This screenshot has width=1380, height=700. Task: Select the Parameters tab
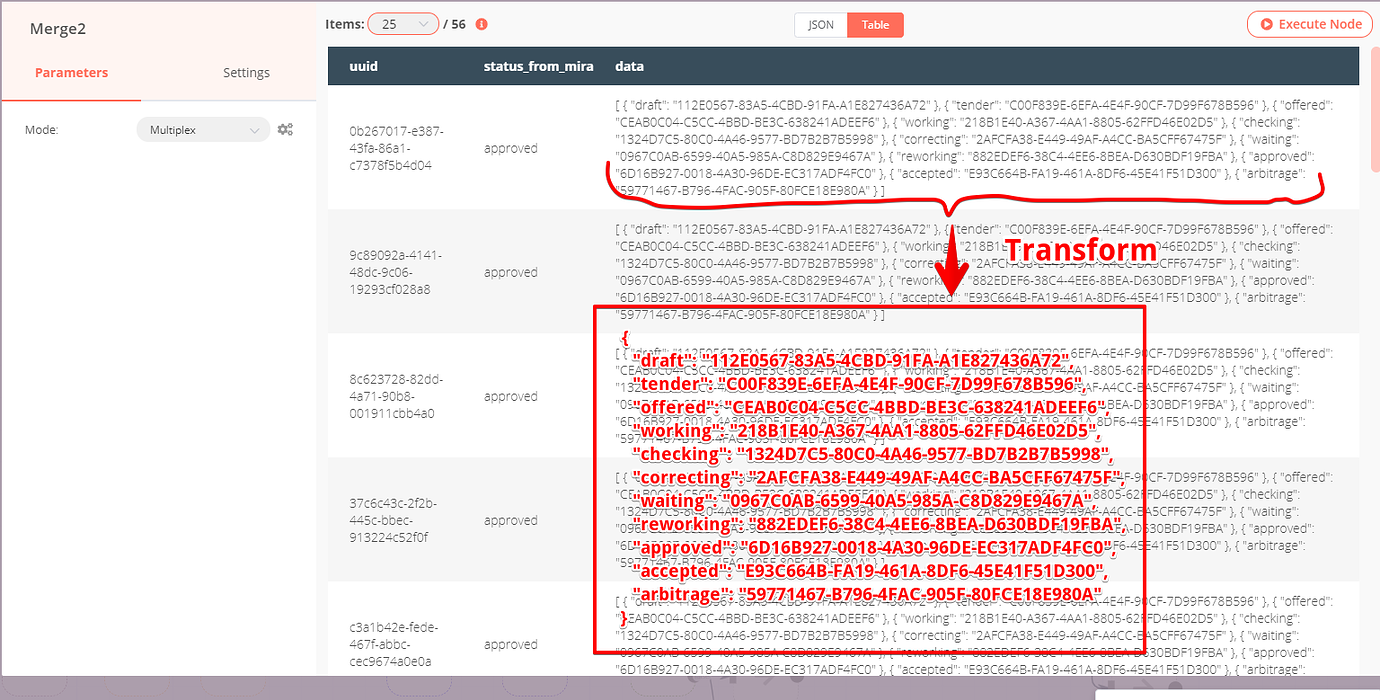pos(71,72)
